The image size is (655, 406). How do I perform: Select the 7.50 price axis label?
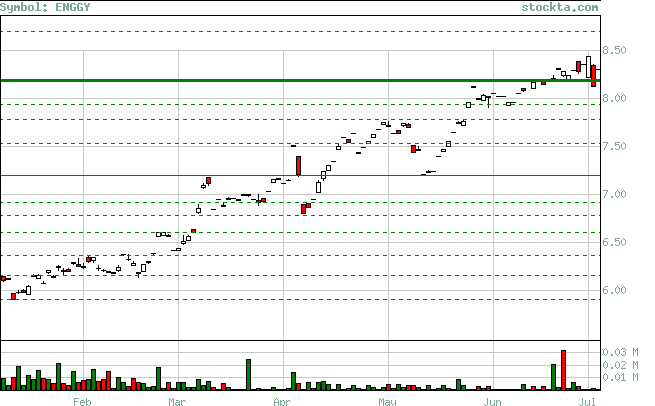pos(614,146)
